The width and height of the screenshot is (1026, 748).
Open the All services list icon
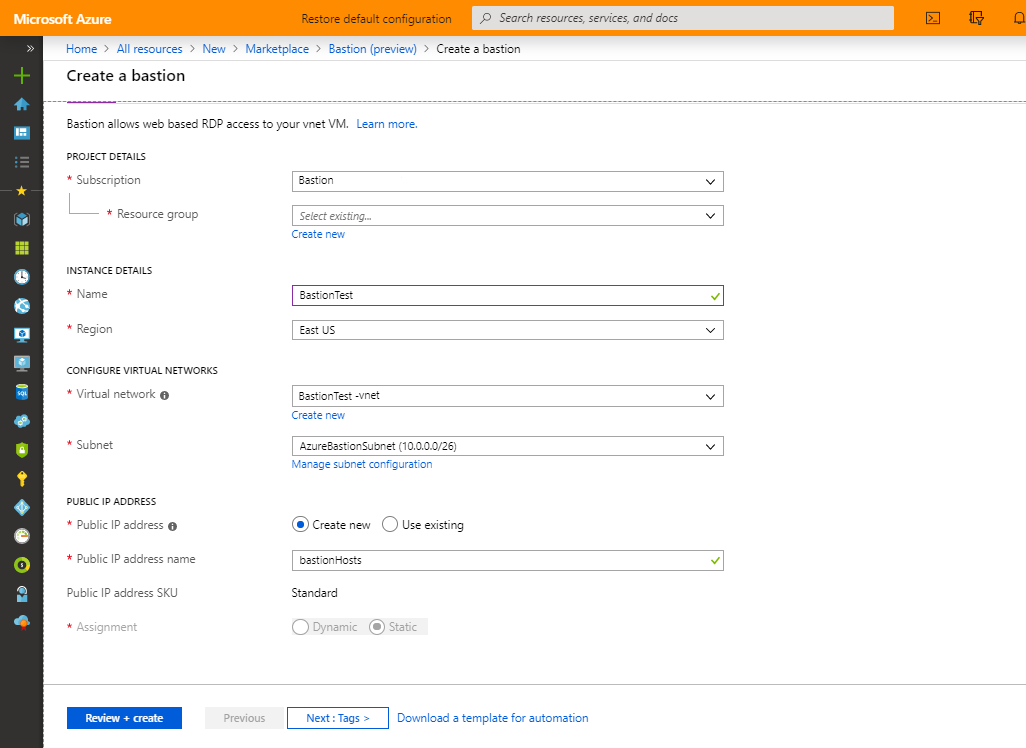coord(22,162)
